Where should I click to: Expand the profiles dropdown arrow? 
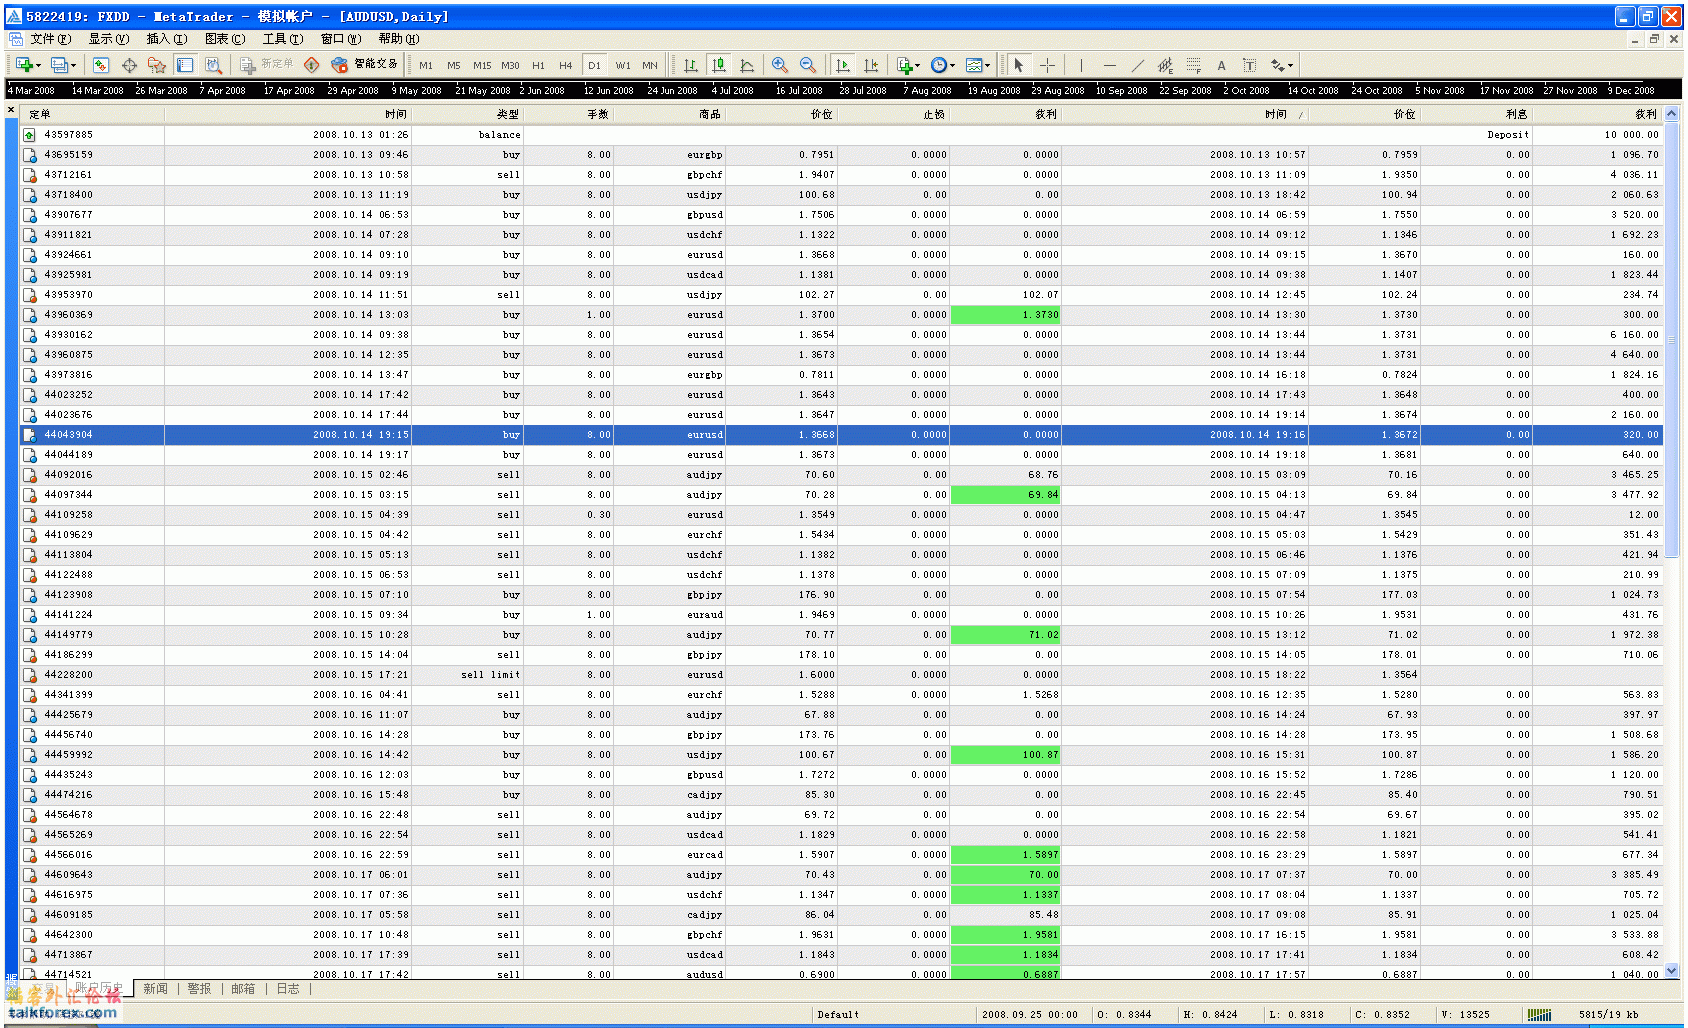click(x=73, y=66)
